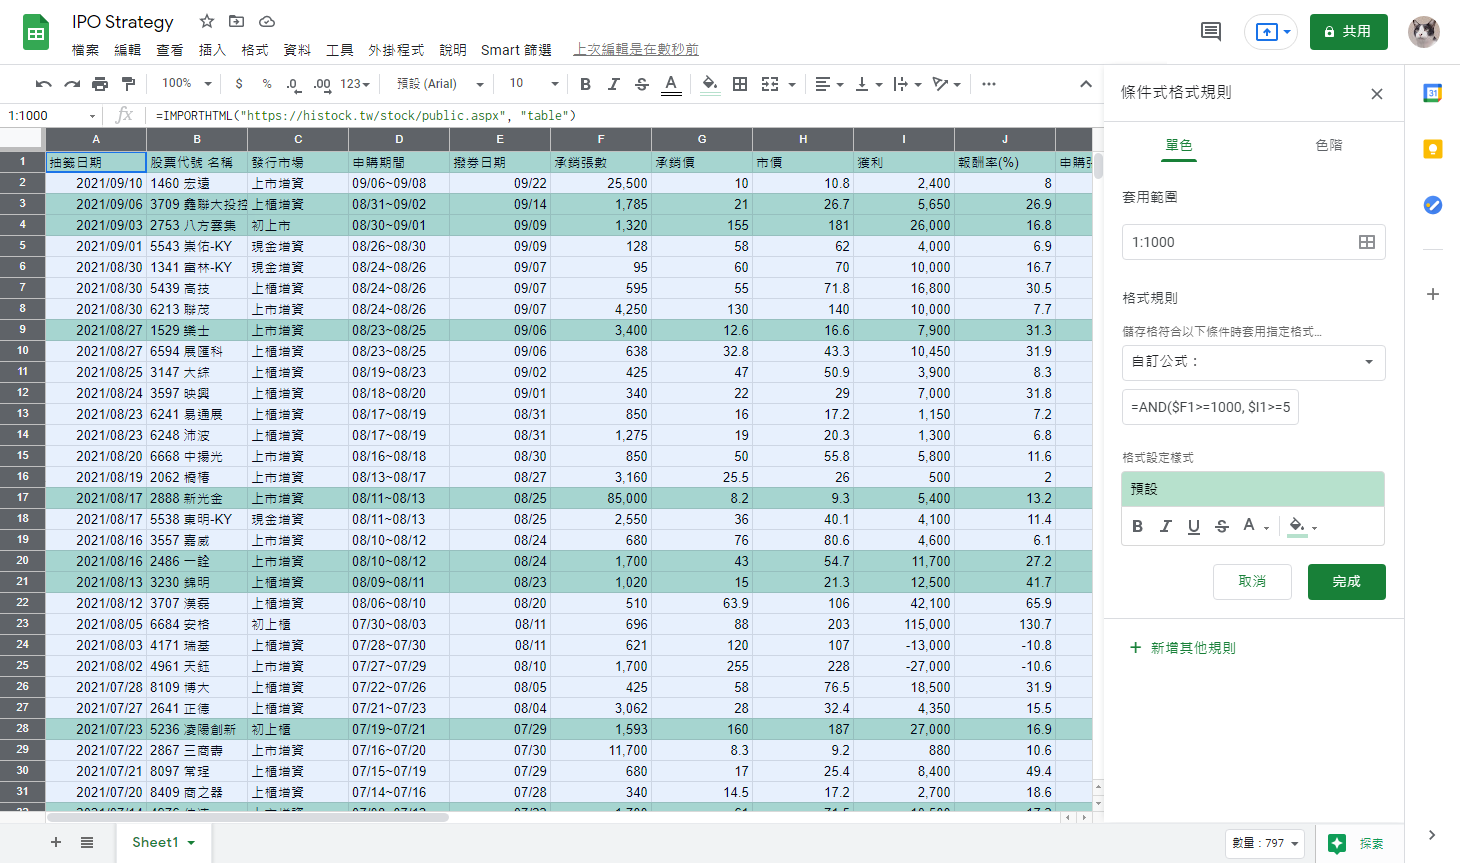The width and height of the screenshot is (1460, 863).
Task: Open the 資料 menu
Action: (297, 50)
